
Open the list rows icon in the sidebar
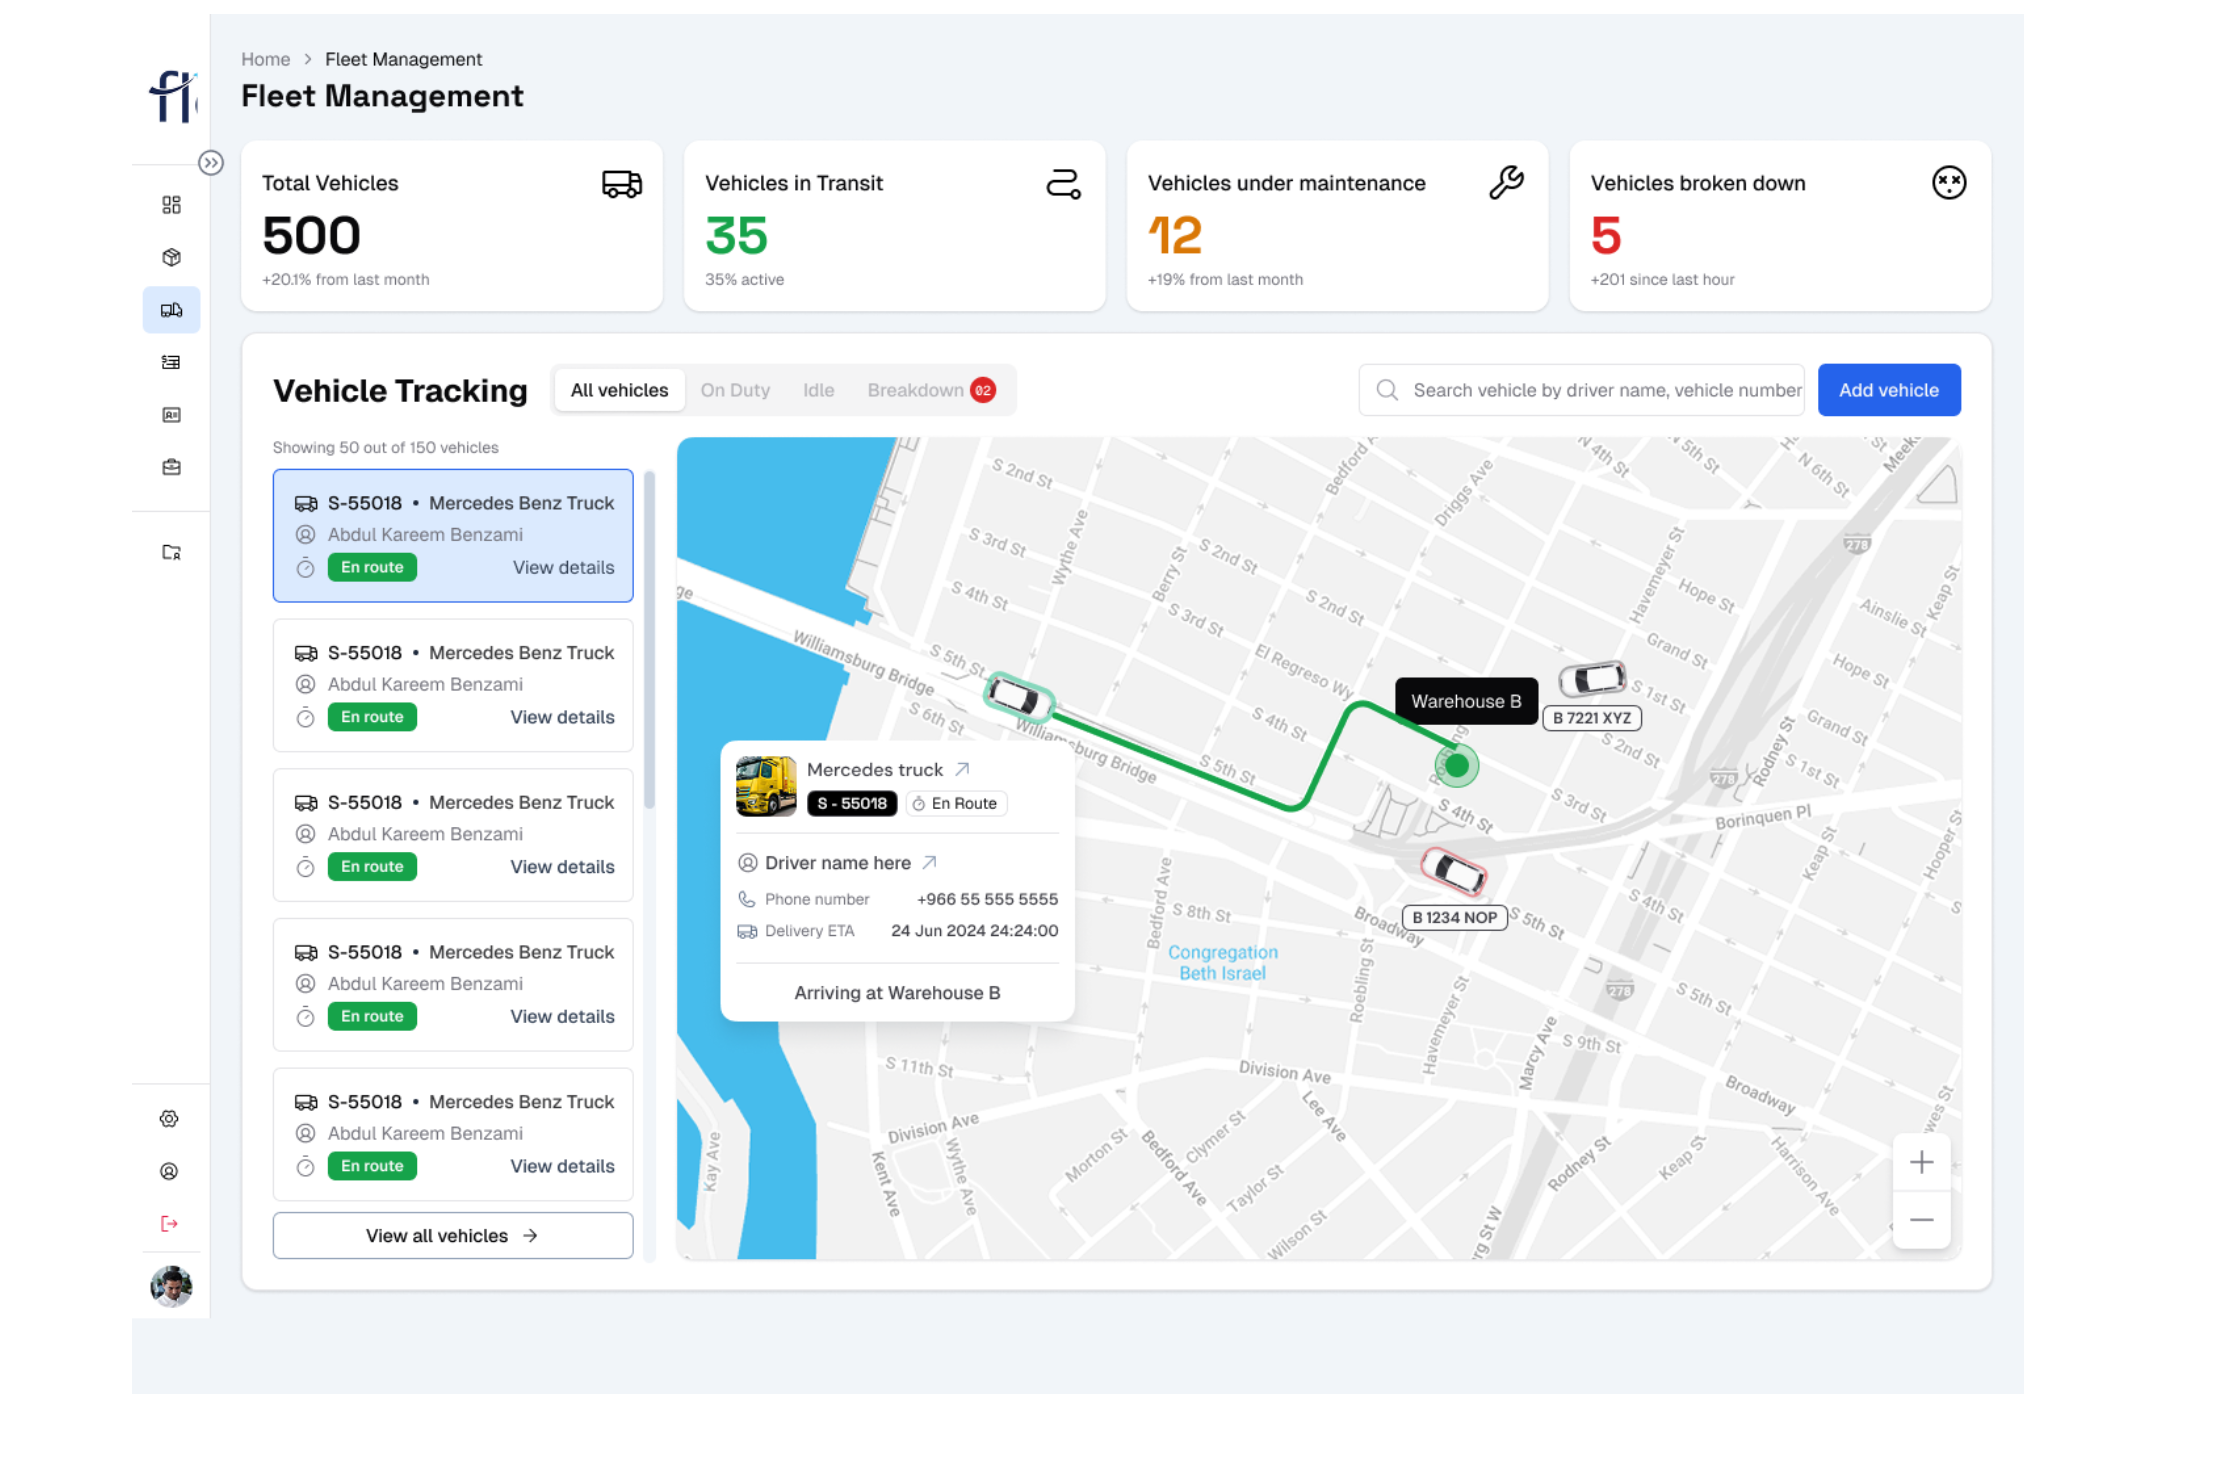pos(171,362)
